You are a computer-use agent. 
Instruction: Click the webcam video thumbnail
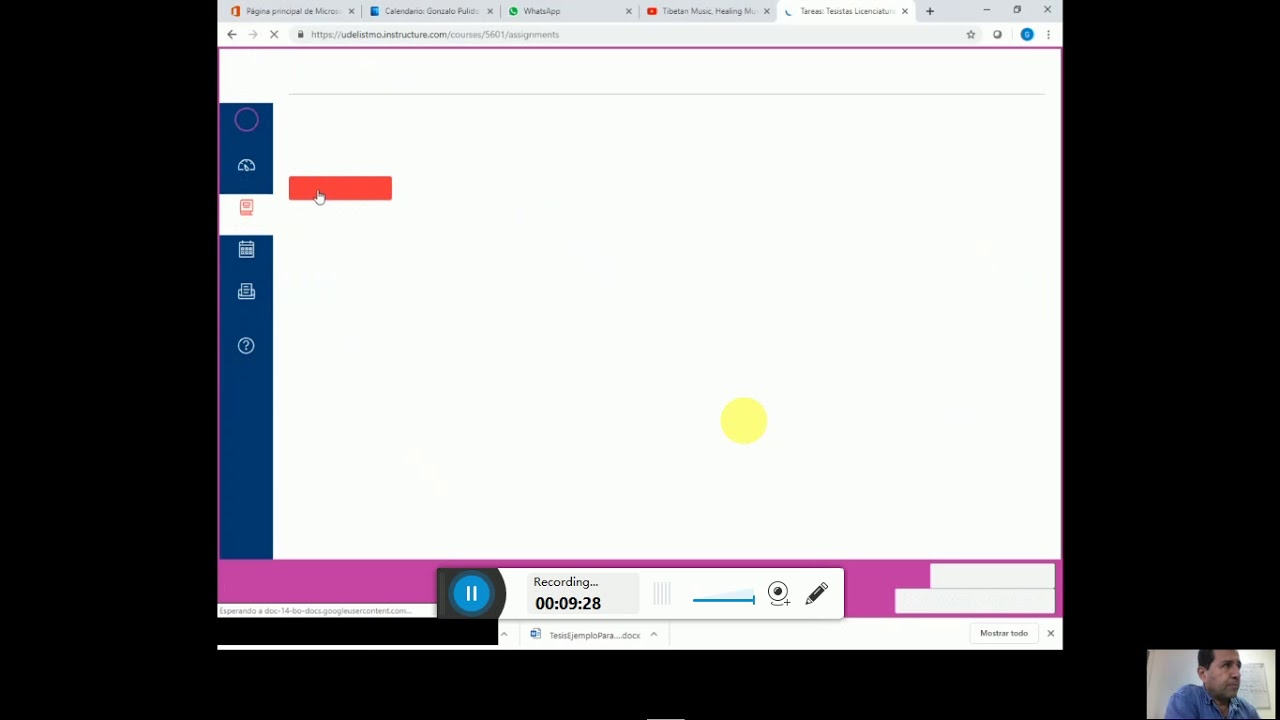point(1211,684)
